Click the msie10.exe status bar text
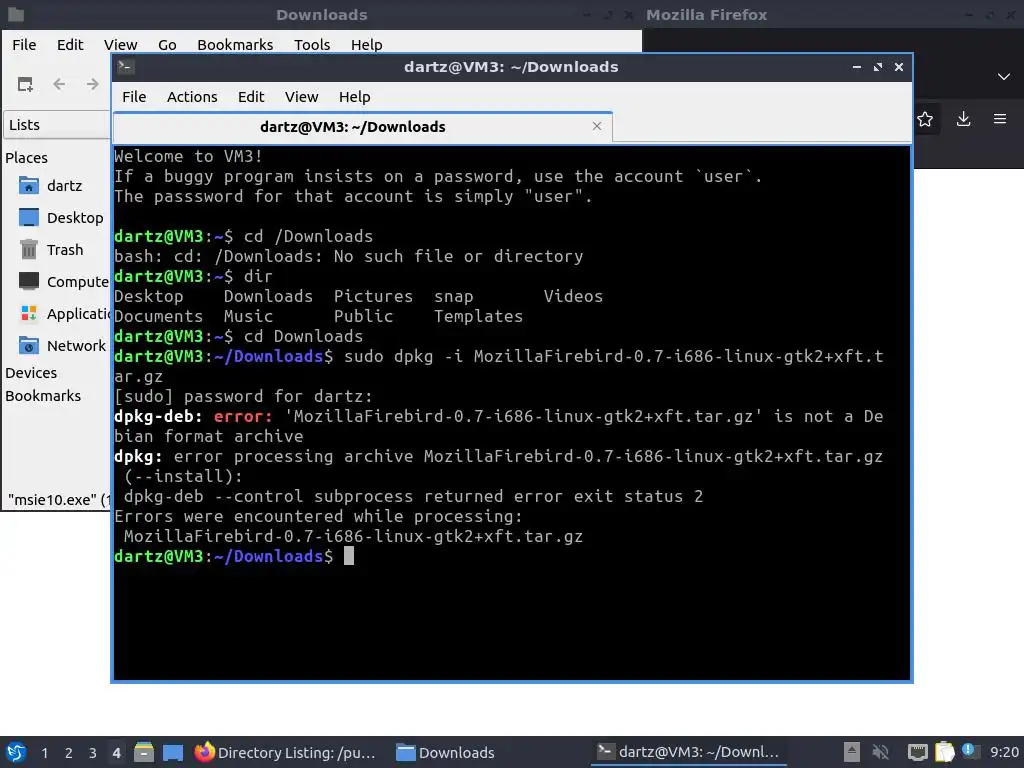 59,500
